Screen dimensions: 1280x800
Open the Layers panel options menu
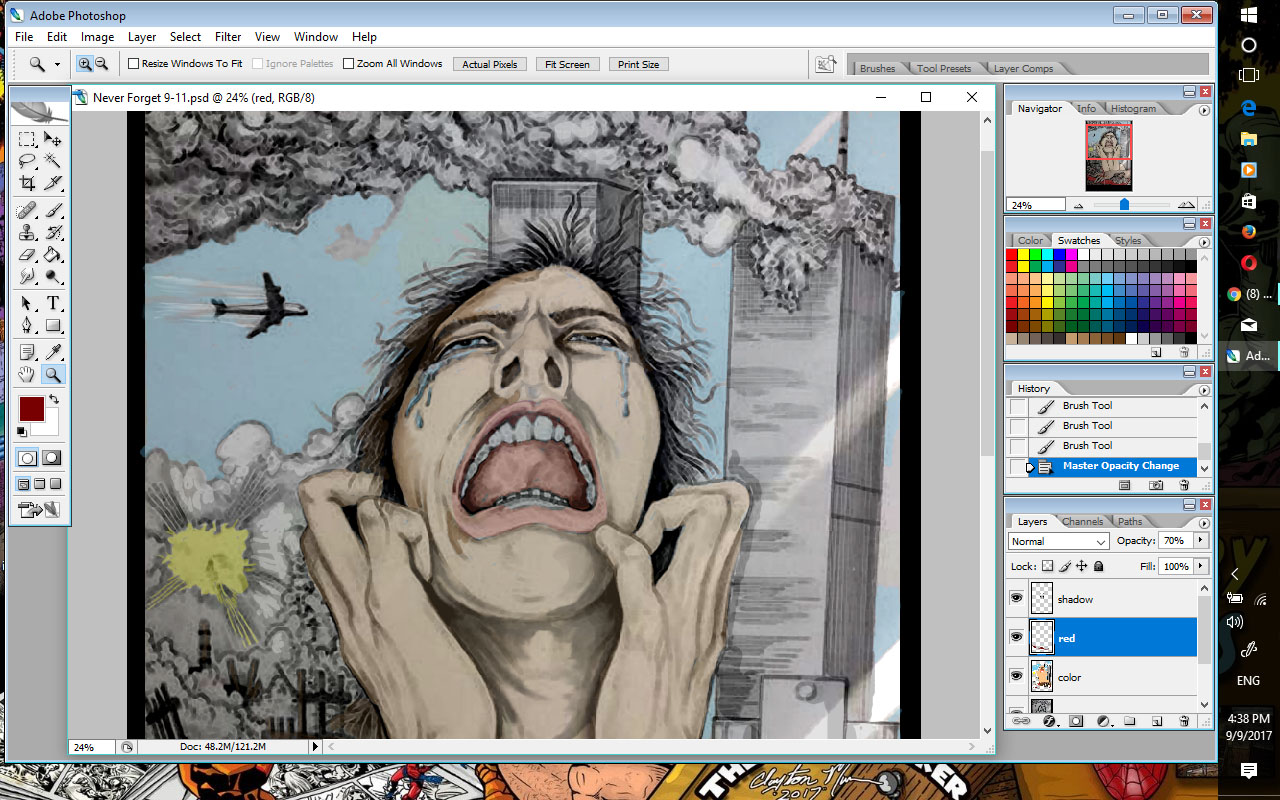[x=1204, y=522]
